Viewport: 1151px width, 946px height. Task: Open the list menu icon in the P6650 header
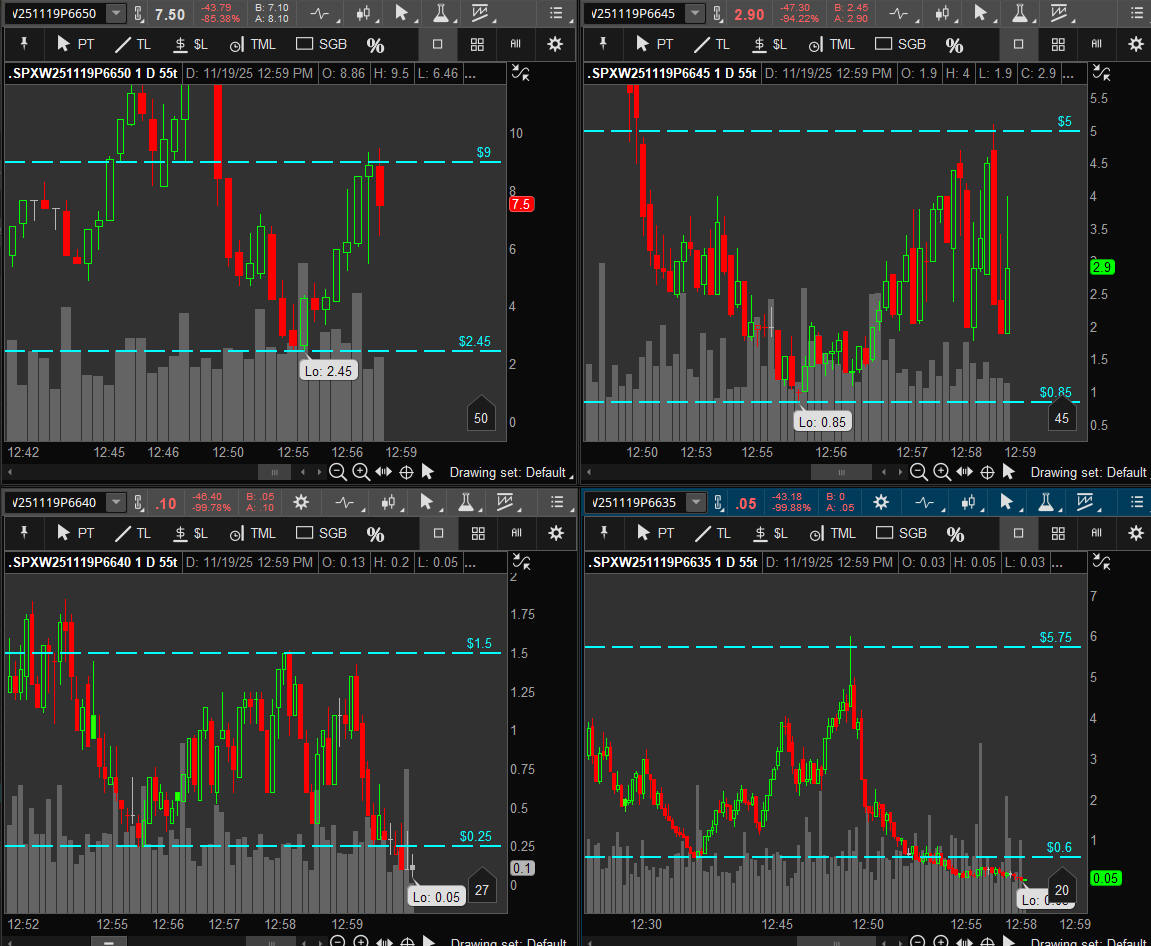pyautogui.click(x=555, y=13)
